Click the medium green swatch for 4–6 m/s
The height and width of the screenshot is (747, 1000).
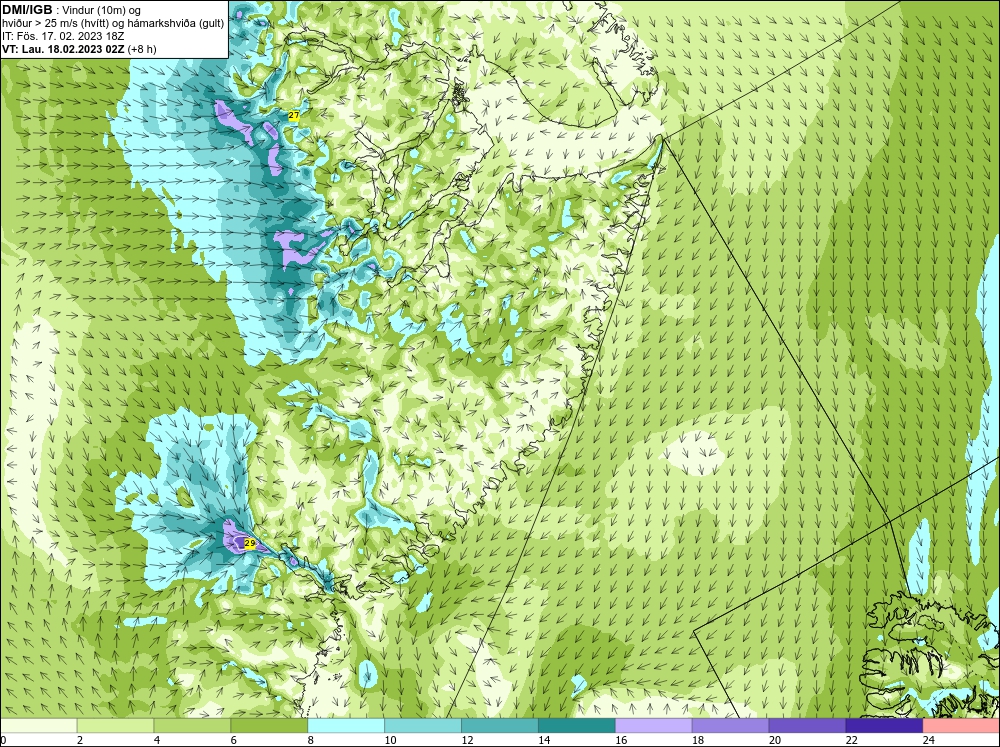point(192,725)
